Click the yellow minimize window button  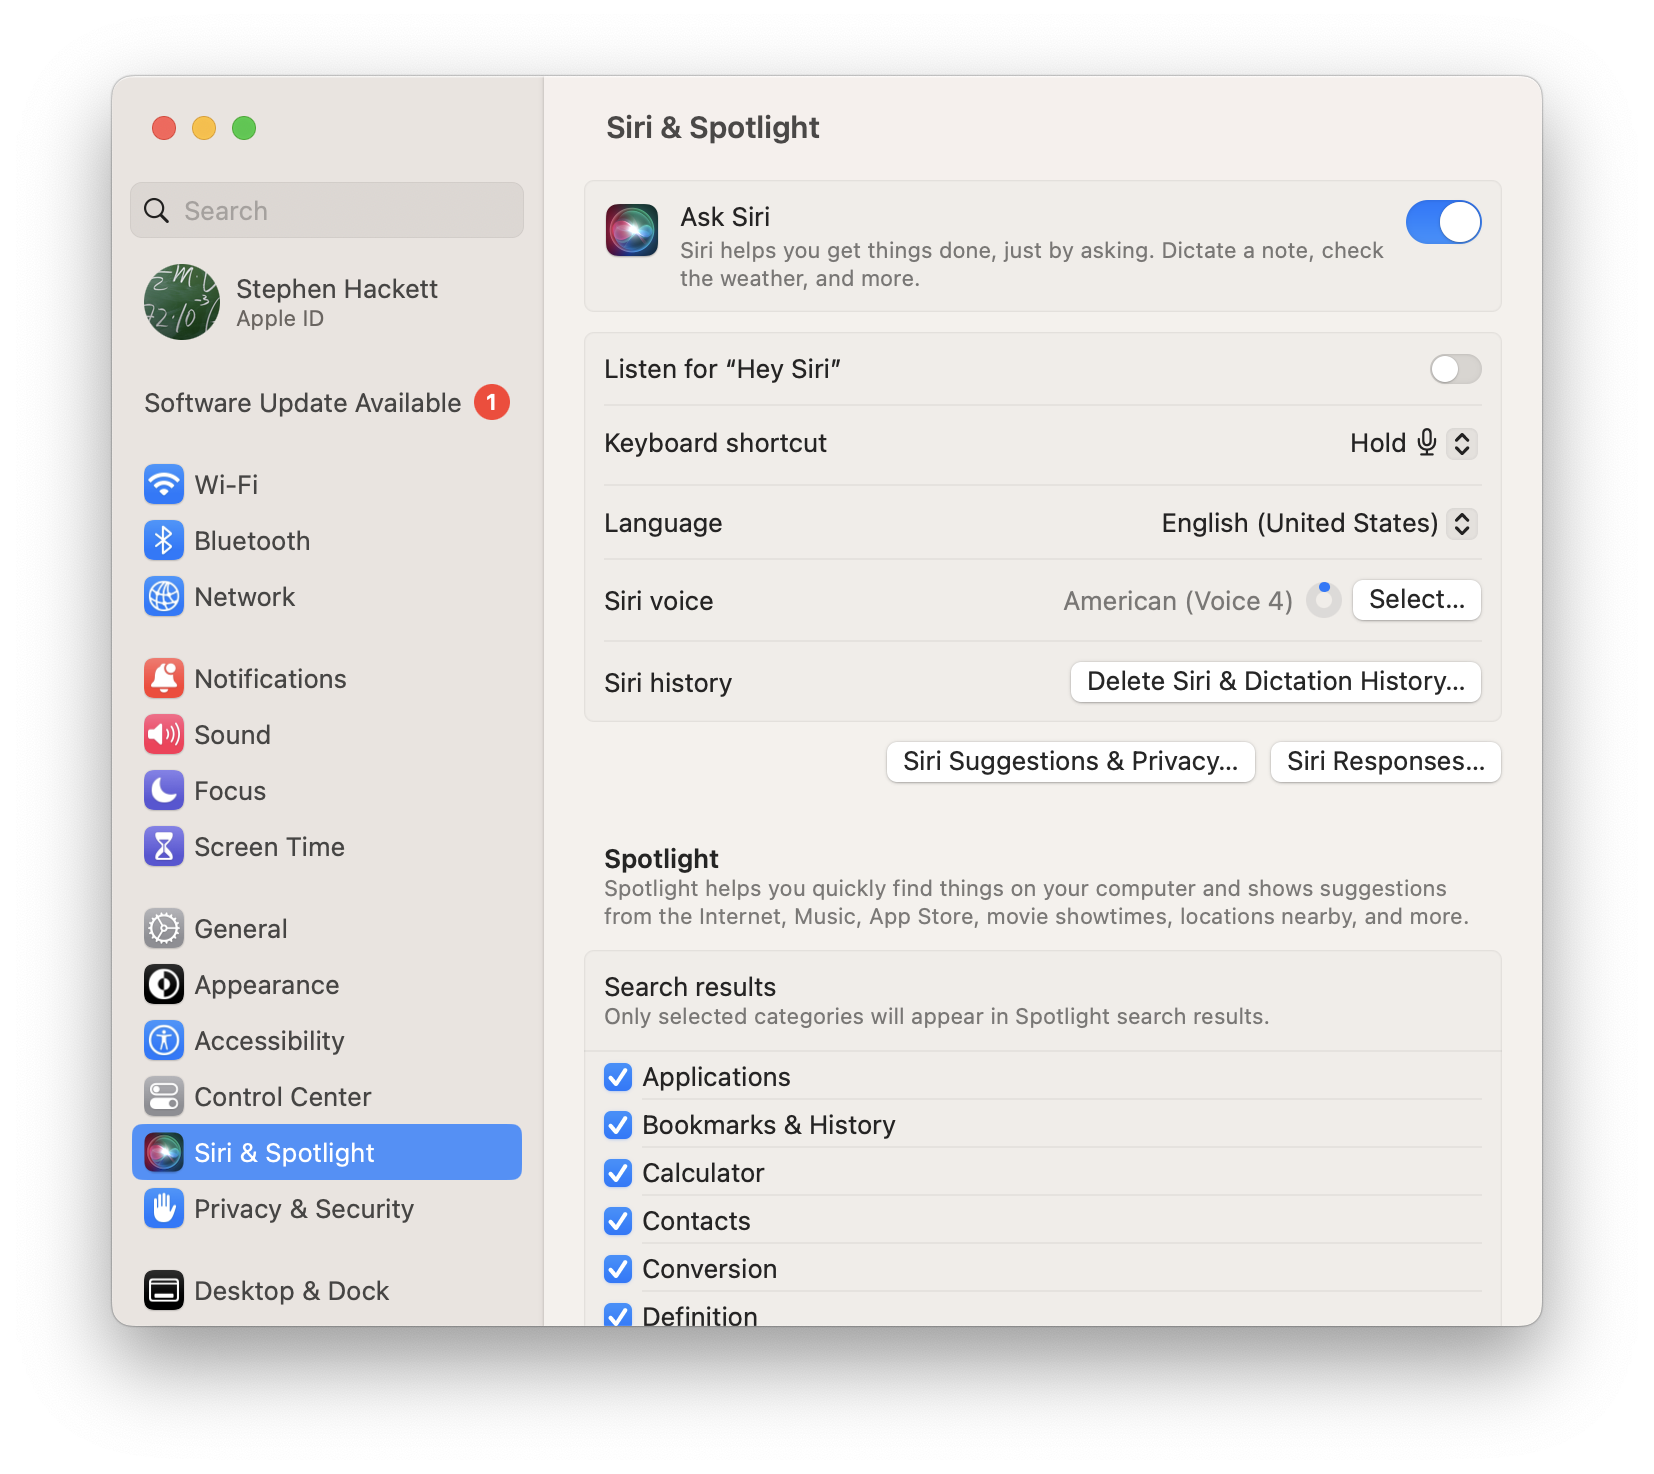[x=204, y=128]
